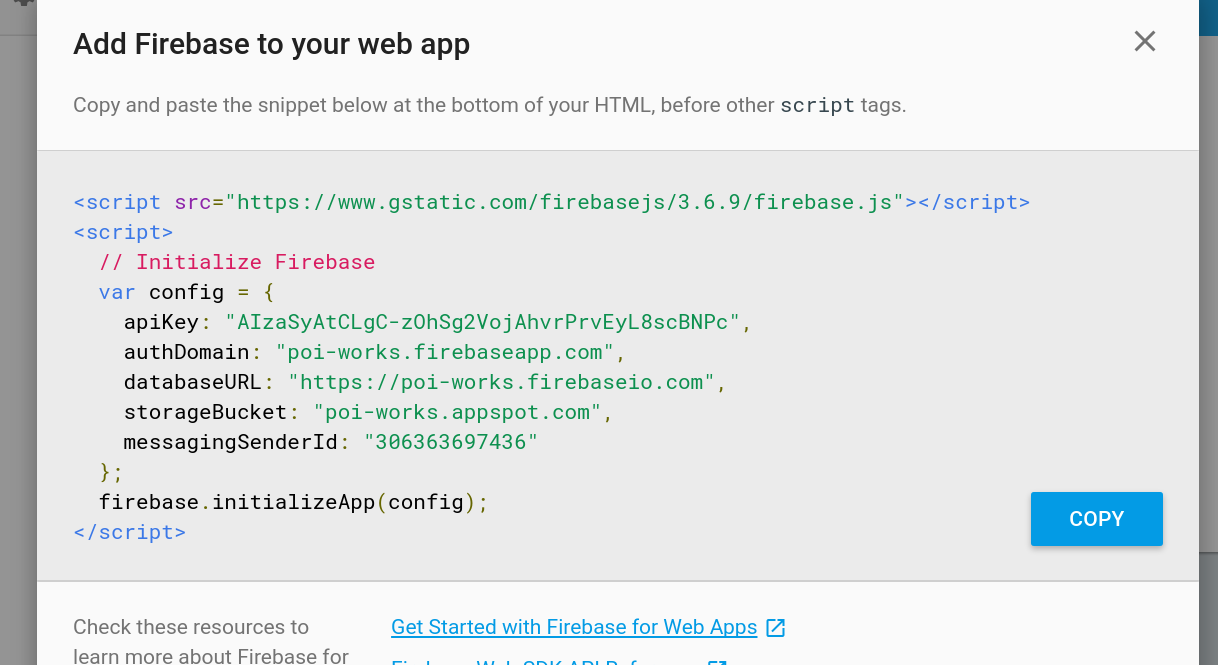The height and width of the screenshot is (665, 1218).
Task: Click the firebase.js script source URL
Action: [x=558, y=201]
